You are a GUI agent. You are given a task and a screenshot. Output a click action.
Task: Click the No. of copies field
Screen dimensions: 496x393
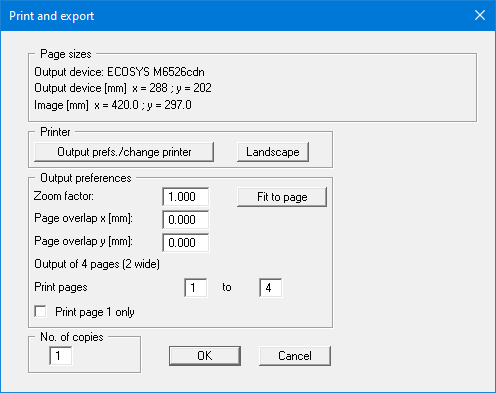60,356
